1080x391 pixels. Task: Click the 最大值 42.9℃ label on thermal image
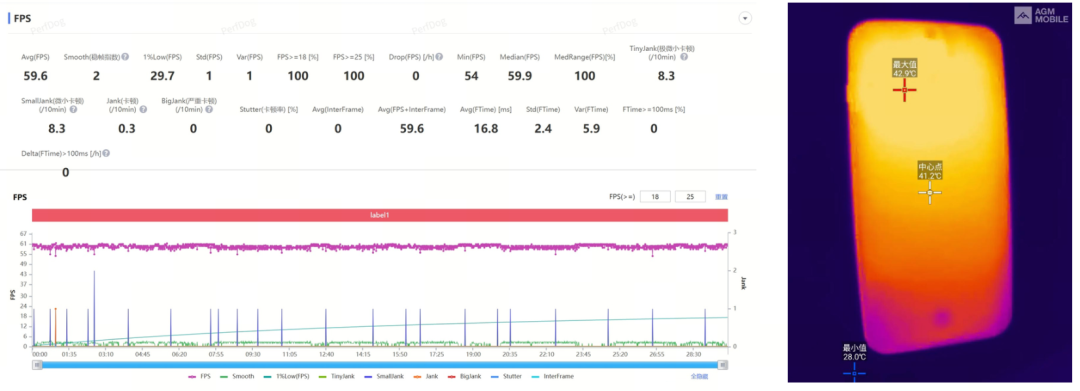(x=905, y=68)
